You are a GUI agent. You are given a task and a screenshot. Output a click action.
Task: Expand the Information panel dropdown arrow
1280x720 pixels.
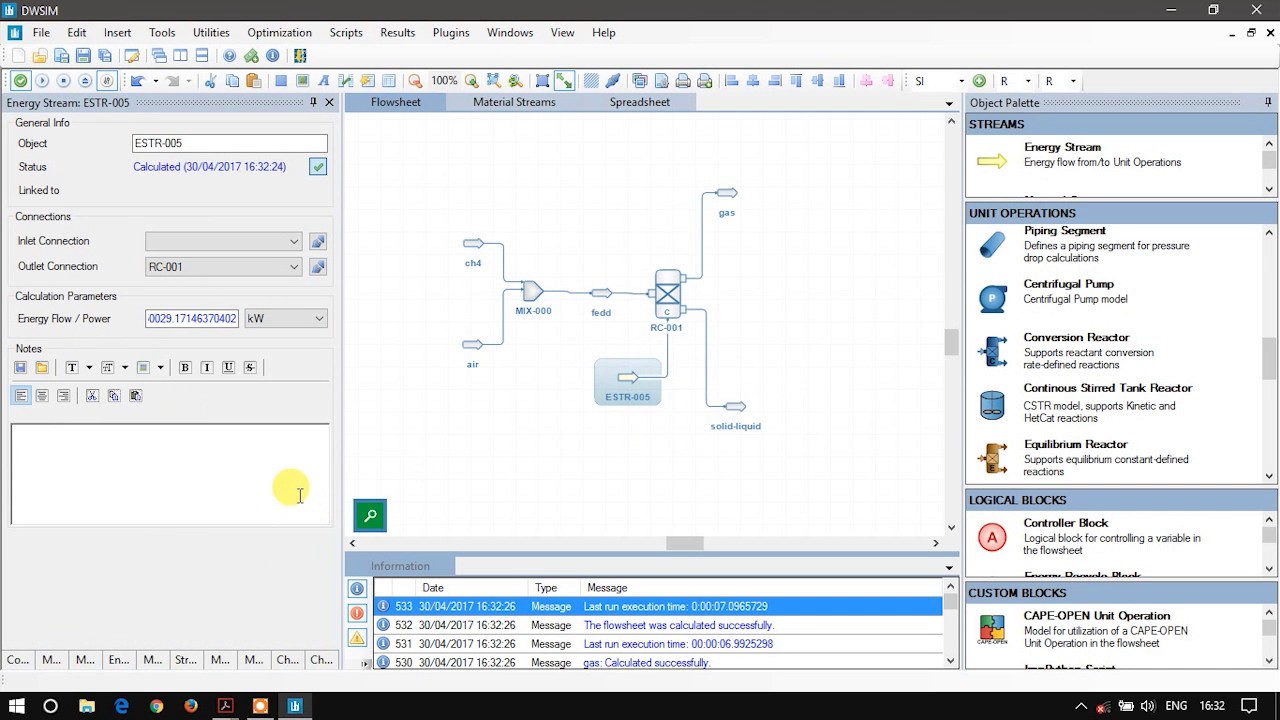click(949, 567)
